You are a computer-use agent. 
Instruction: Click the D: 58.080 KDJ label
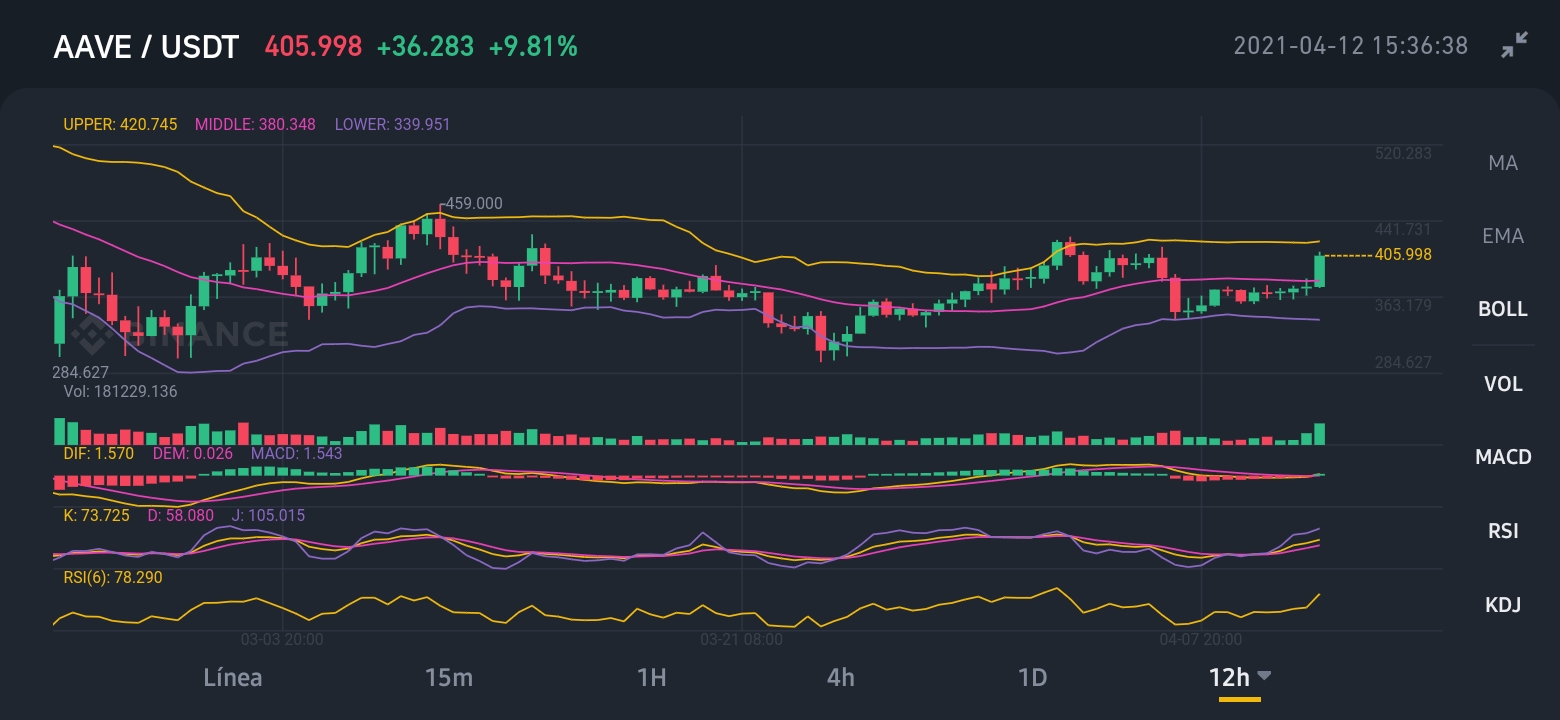[x=181, y=516]
